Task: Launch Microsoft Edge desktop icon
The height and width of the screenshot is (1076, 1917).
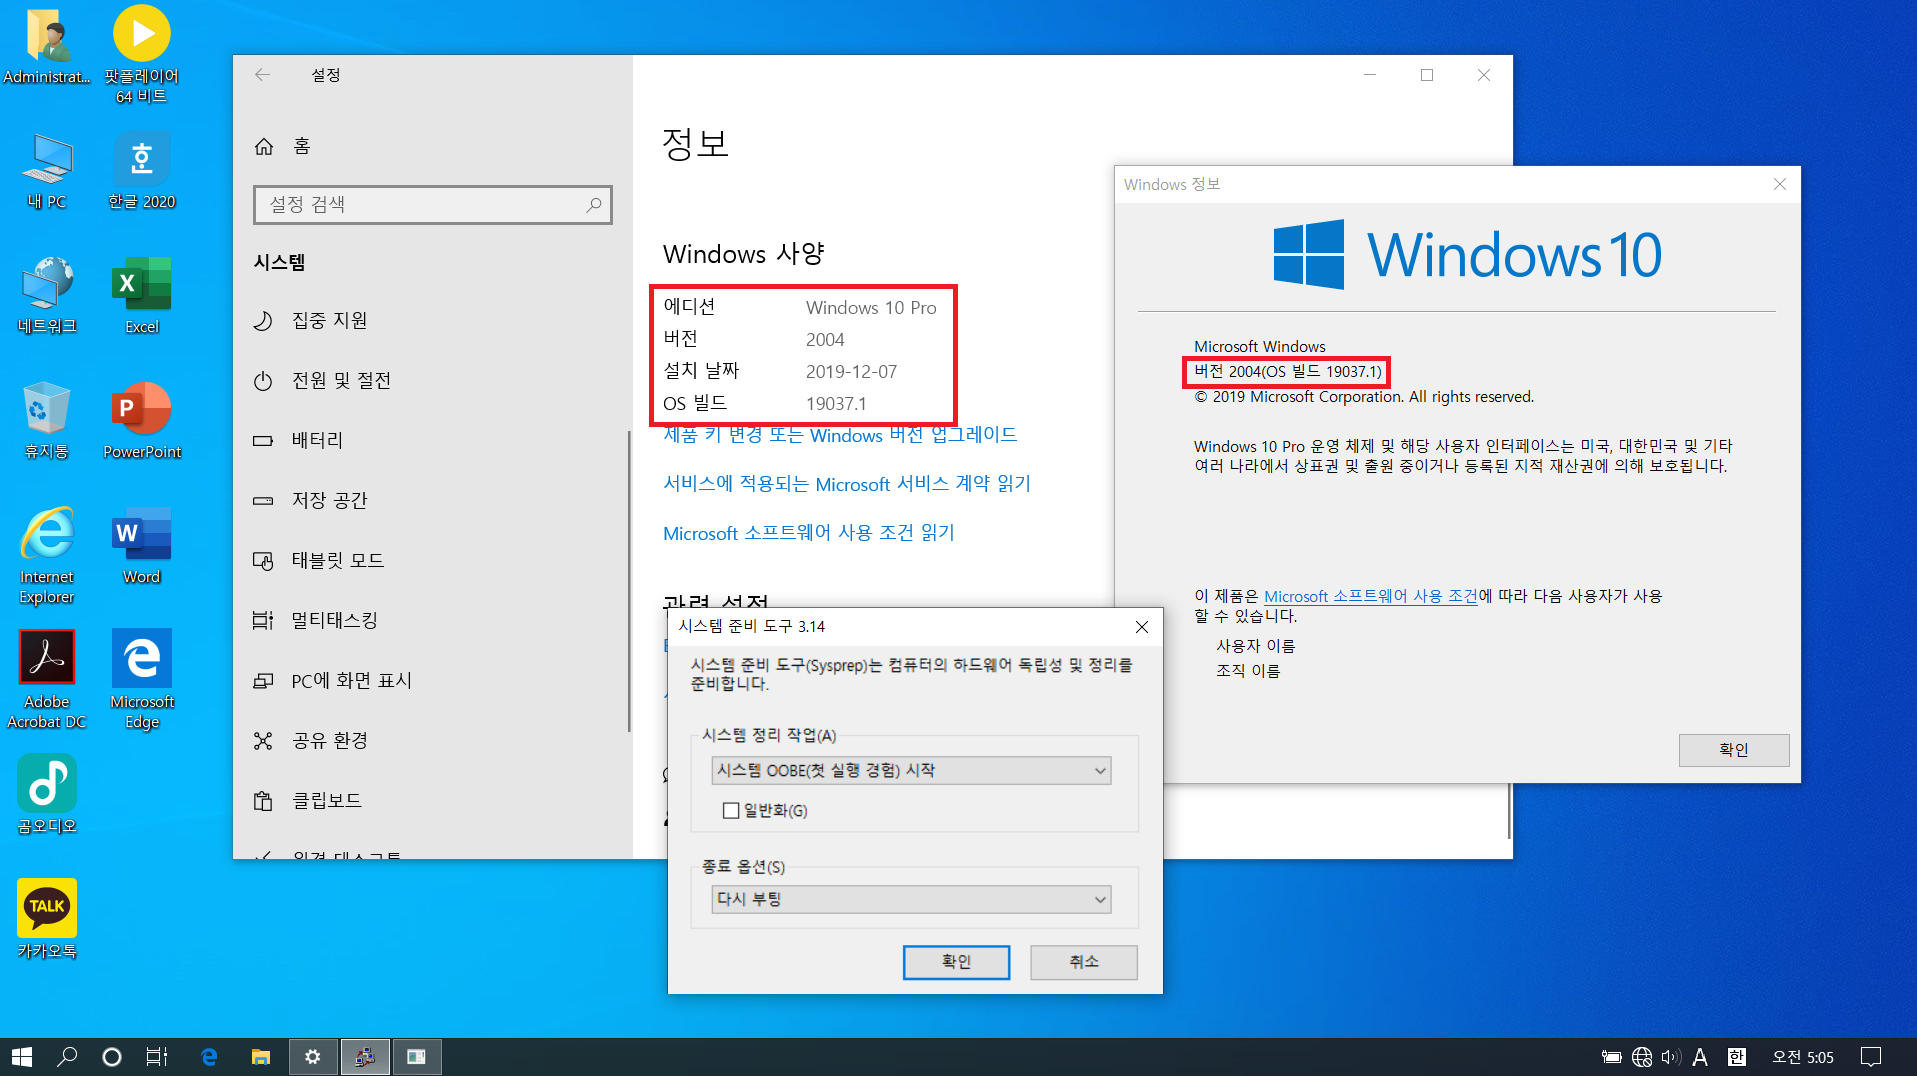Action: coord(142,680)
